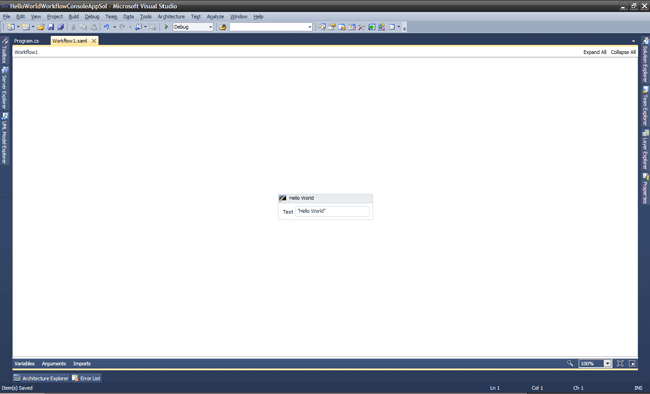Expand the Navigate Backward dropdown arrow
This screenshot has width=650, height=394.
tap(145, 27)
